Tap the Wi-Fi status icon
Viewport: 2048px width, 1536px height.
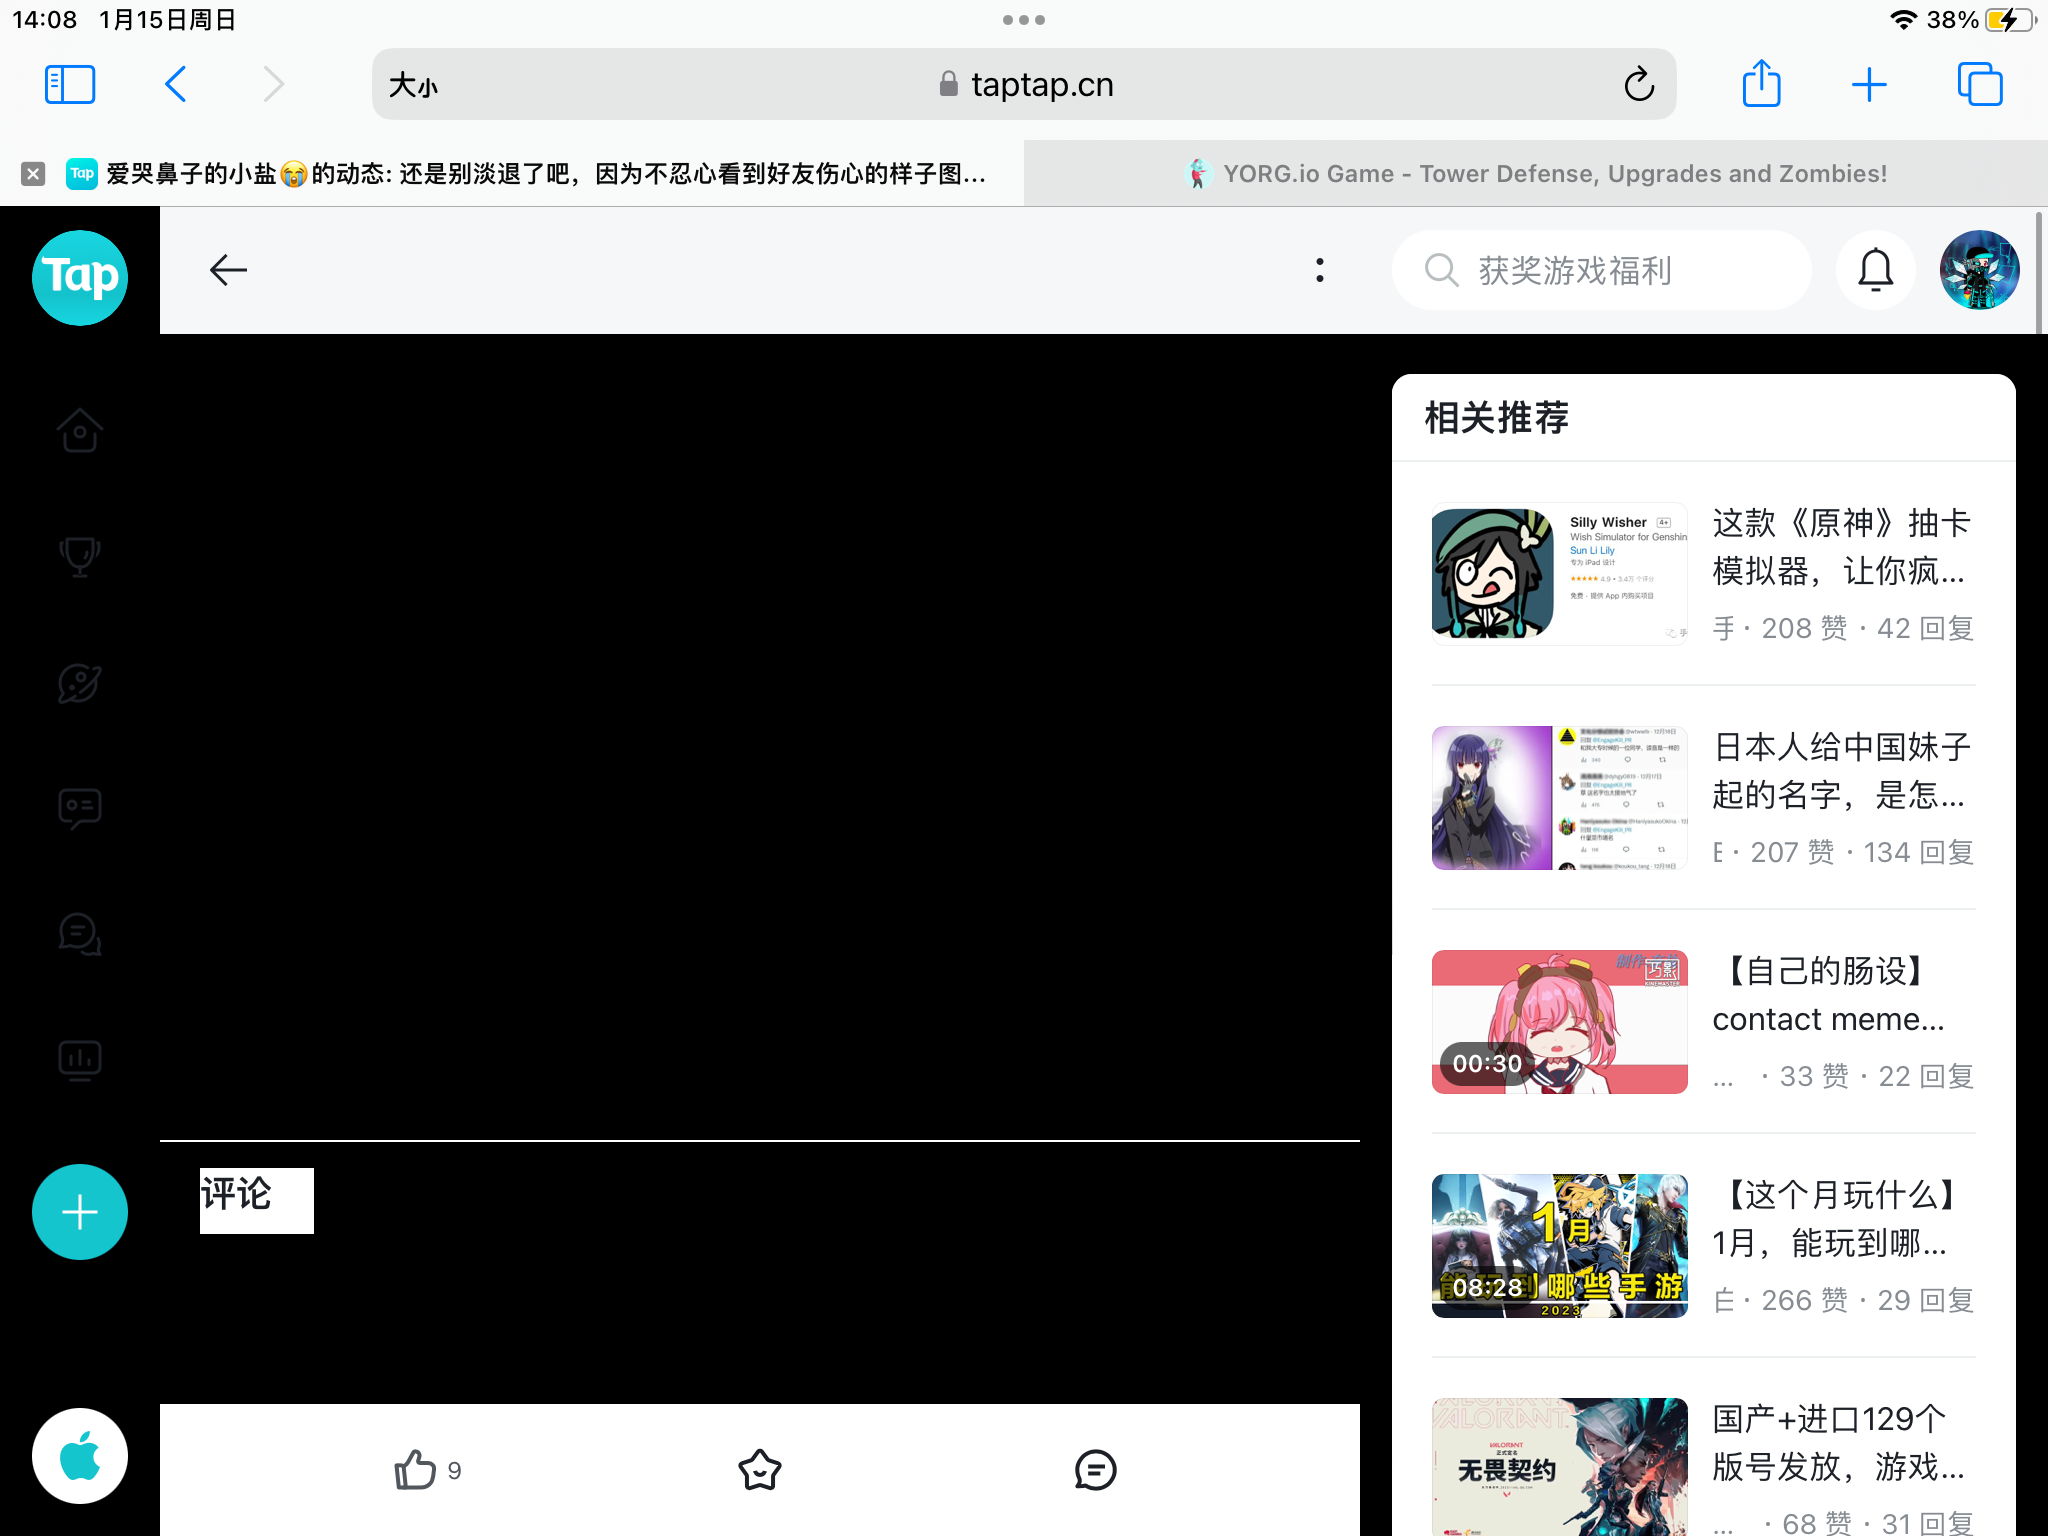click(x=1903, y=20)
